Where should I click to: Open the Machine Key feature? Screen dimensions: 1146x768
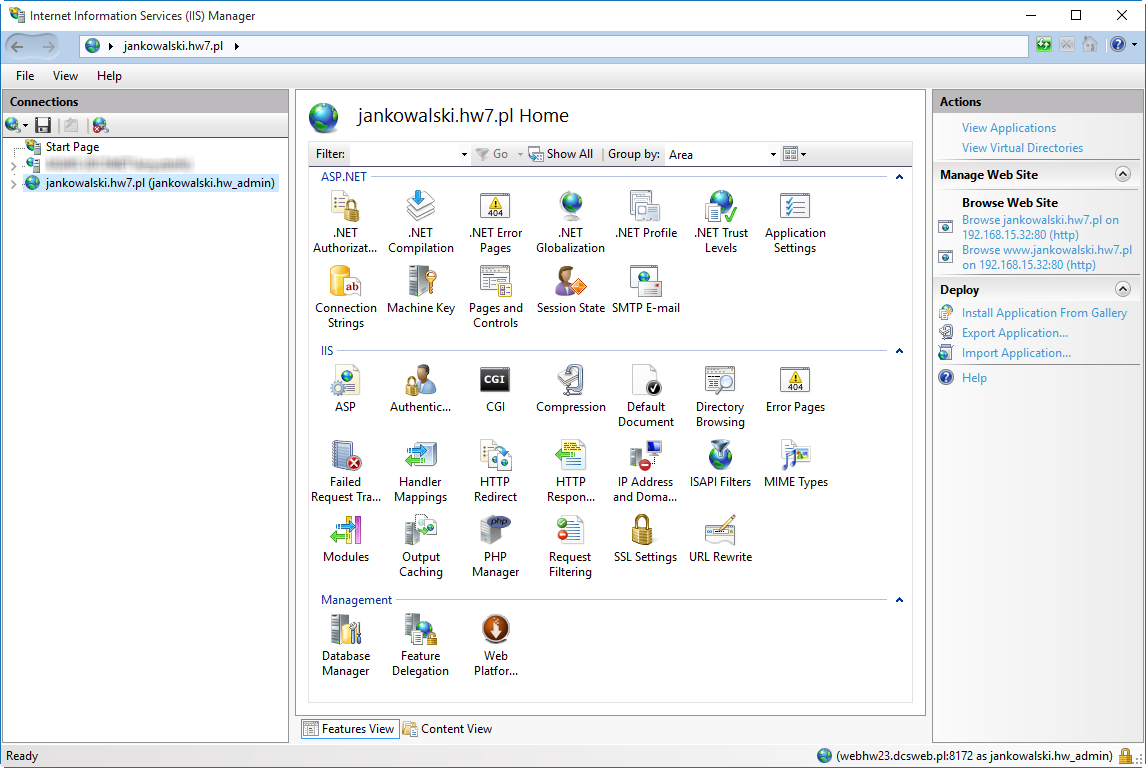pos(421,290)
